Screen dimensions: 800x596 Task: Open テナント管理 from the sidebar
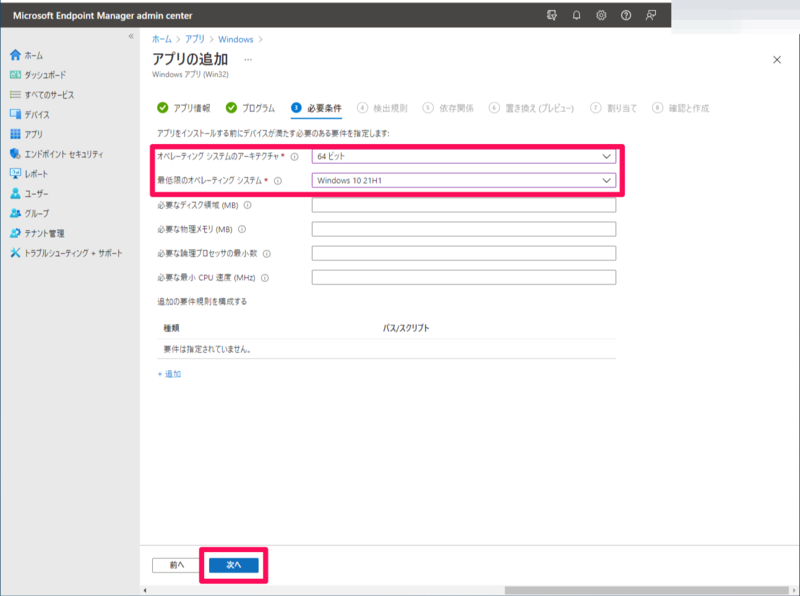coord(45,231)
